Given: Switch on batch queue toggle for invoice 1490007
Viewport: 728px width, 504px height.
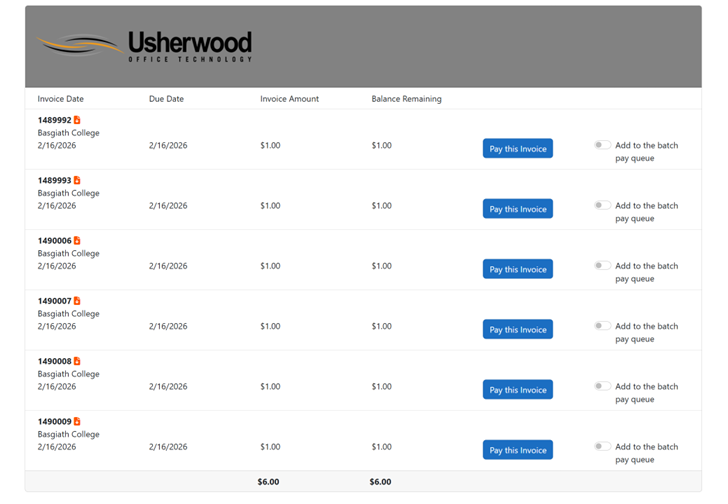Looking at the screenshot, I should pos(602,325).
